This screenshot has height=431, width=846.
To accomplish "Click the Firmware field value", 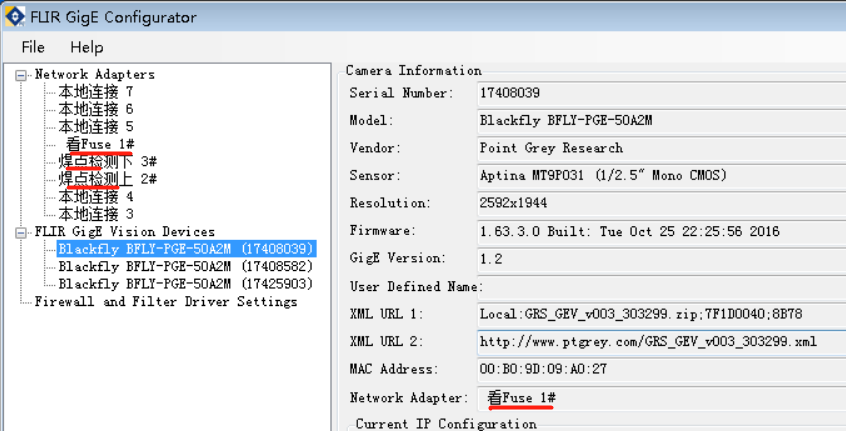I will 661,232.
